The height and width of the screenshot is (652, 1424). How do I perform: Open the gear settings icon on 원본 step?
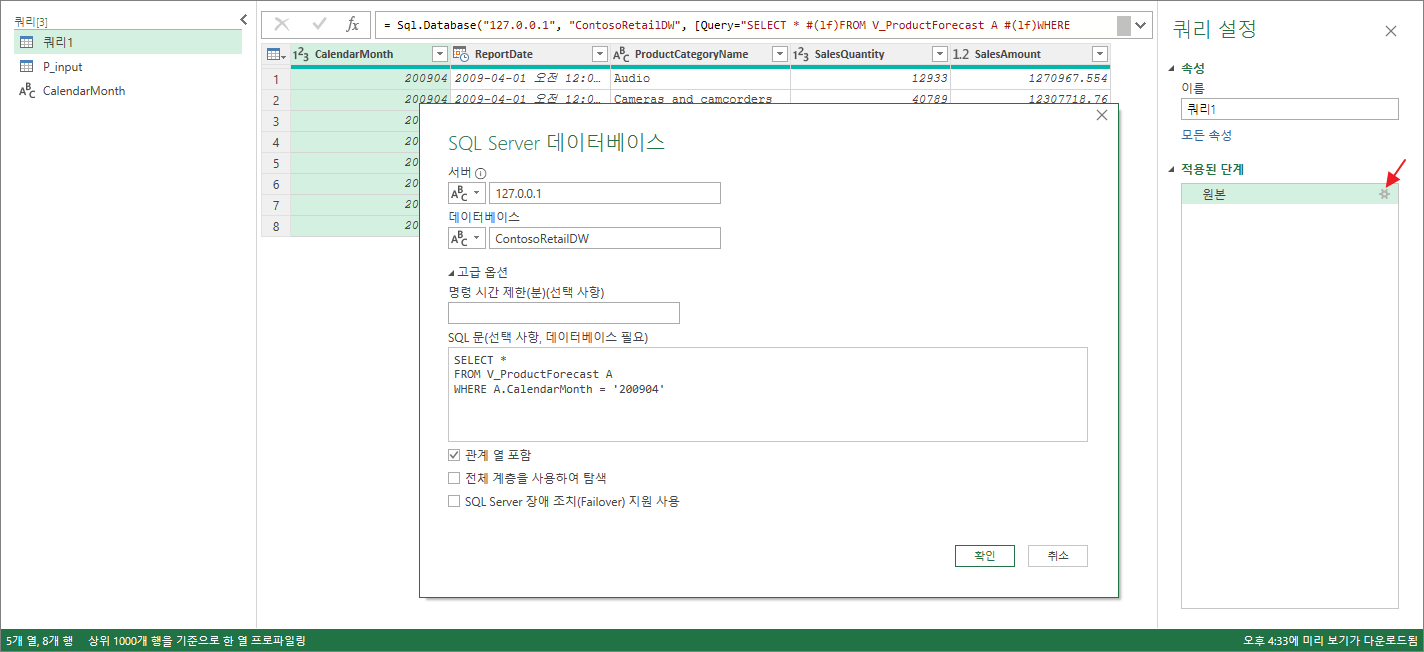click(1384, 194)
